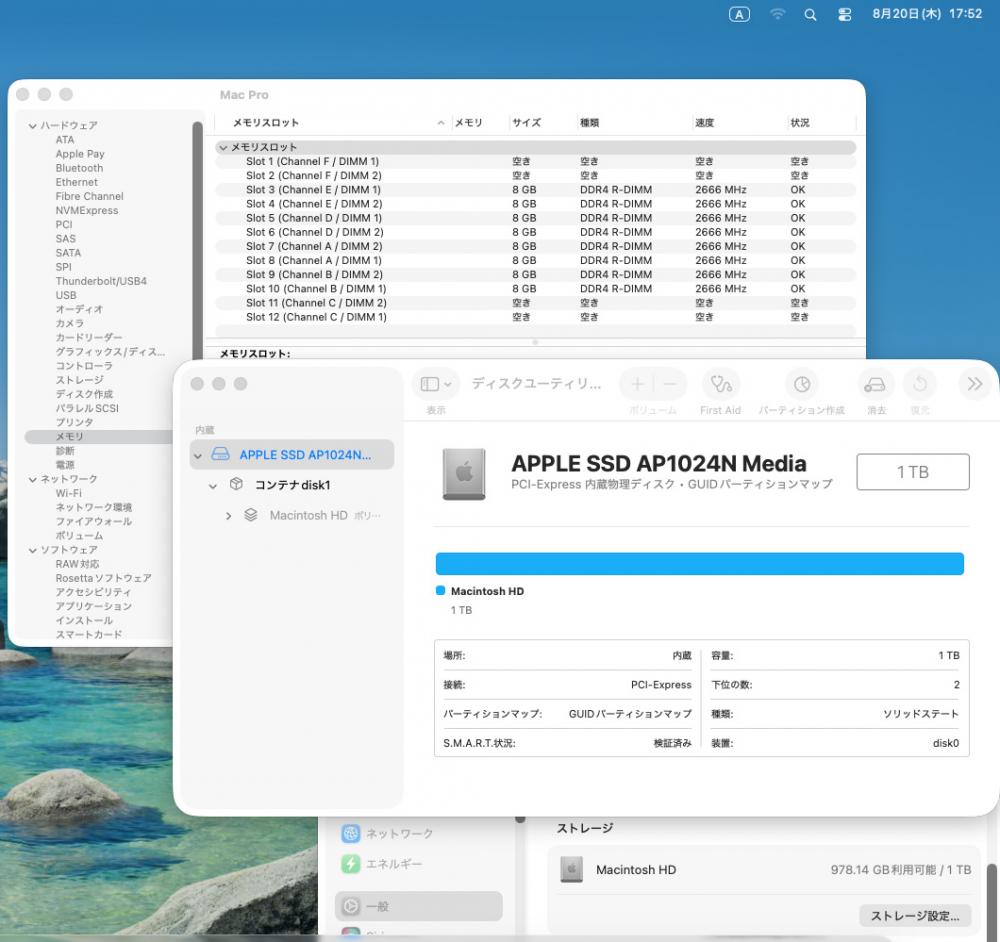Run First Aid from Disk Utility toolbar
Viewport: 1000px width, 942px height.
721,384
